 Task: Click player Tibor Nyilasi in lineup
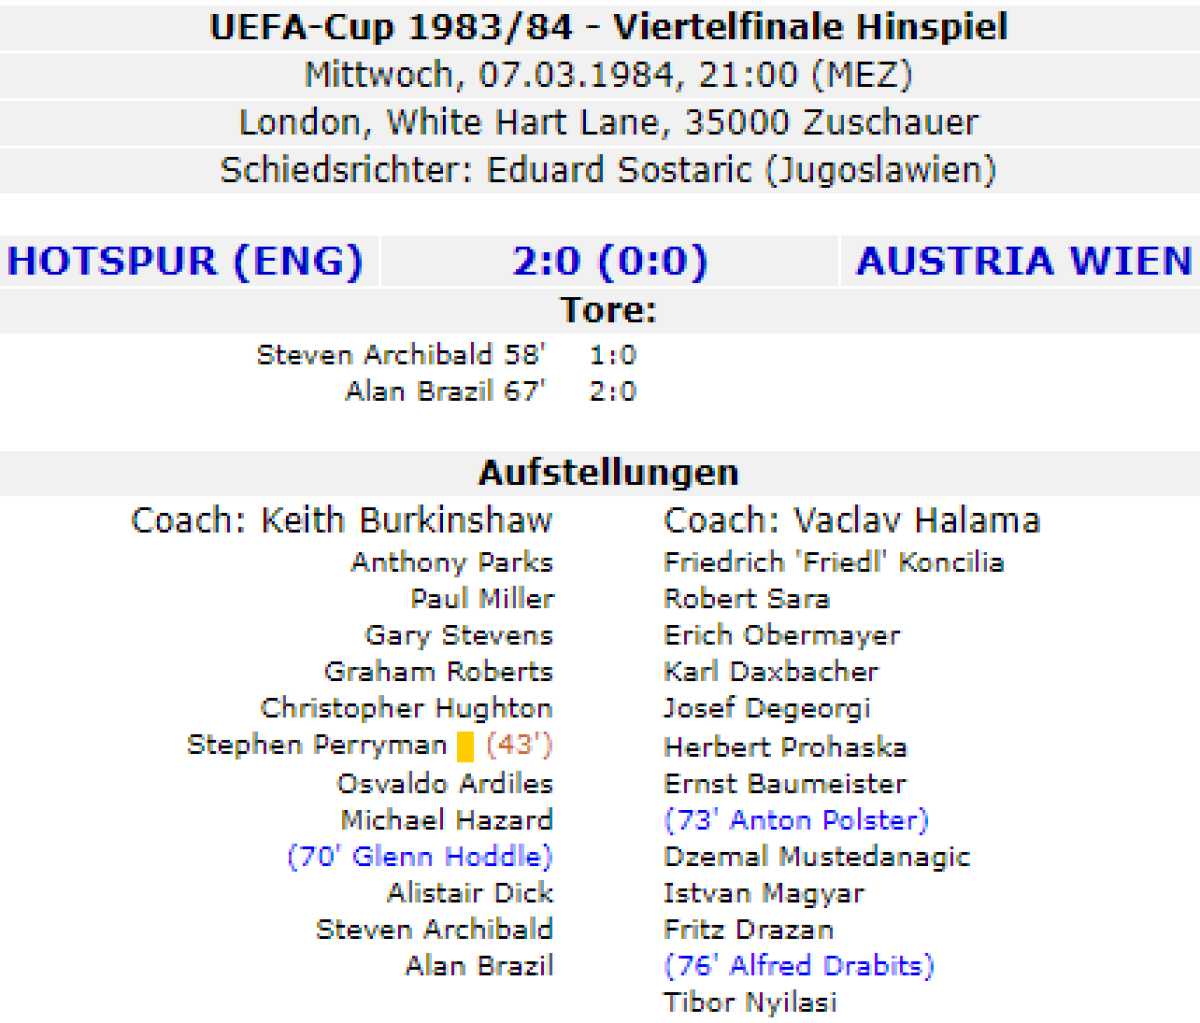pyautogui.click(x=750, y=1002)
